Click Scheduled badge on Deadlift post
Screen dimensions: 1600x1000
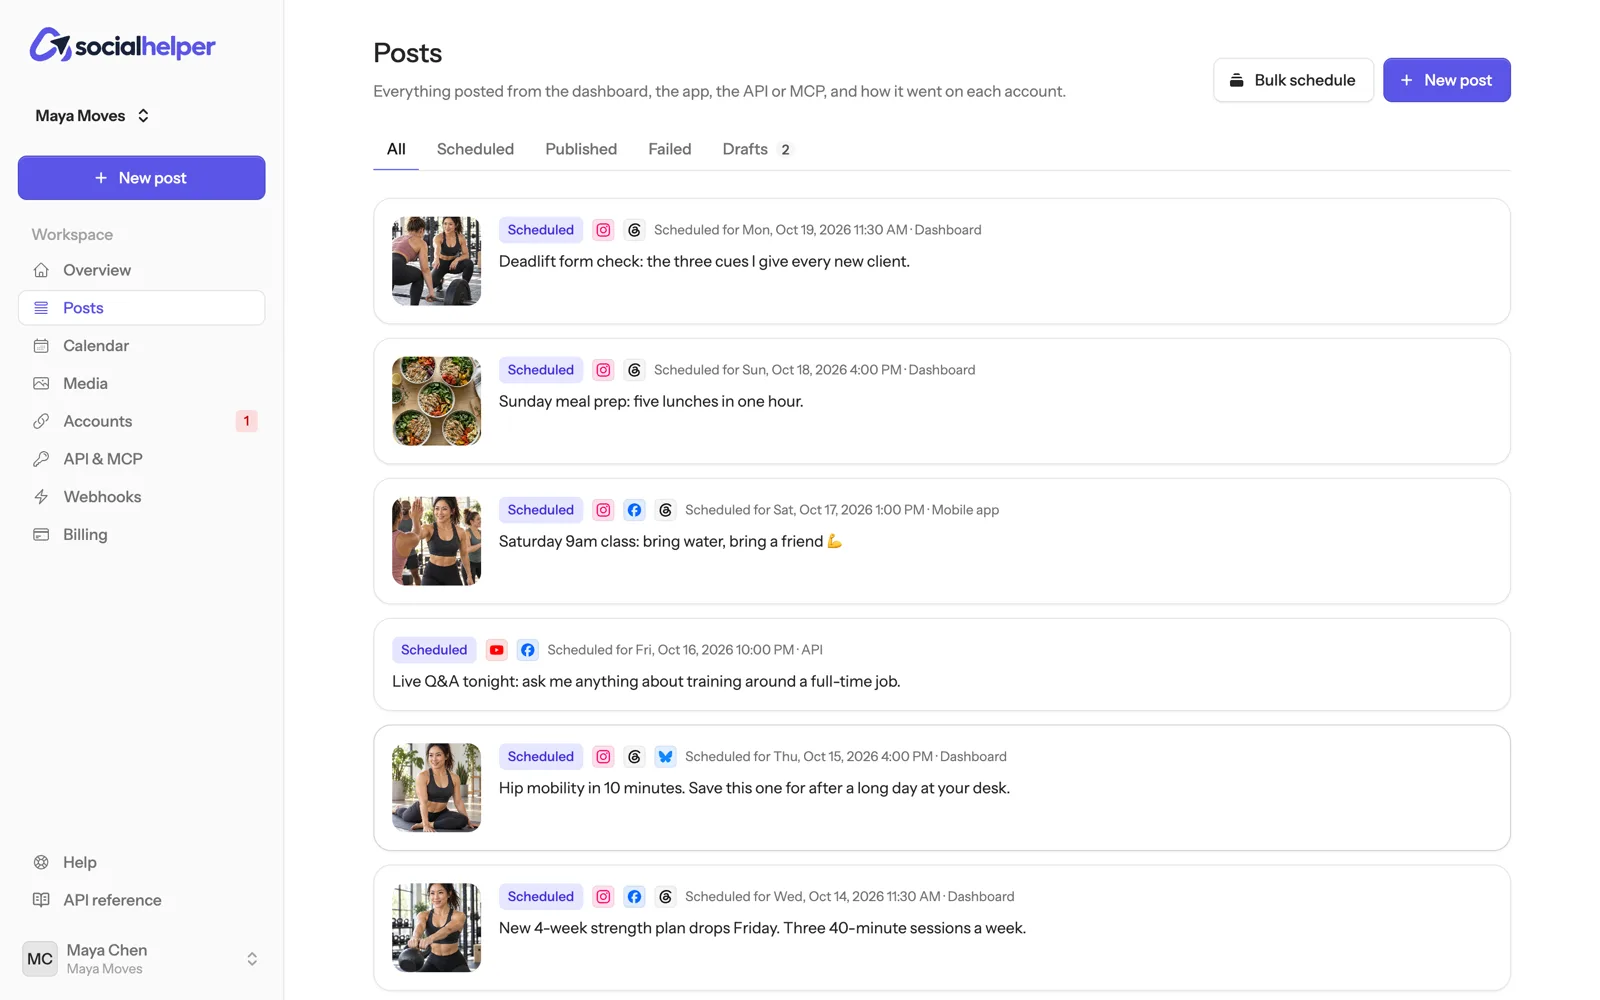click(540, 230)
